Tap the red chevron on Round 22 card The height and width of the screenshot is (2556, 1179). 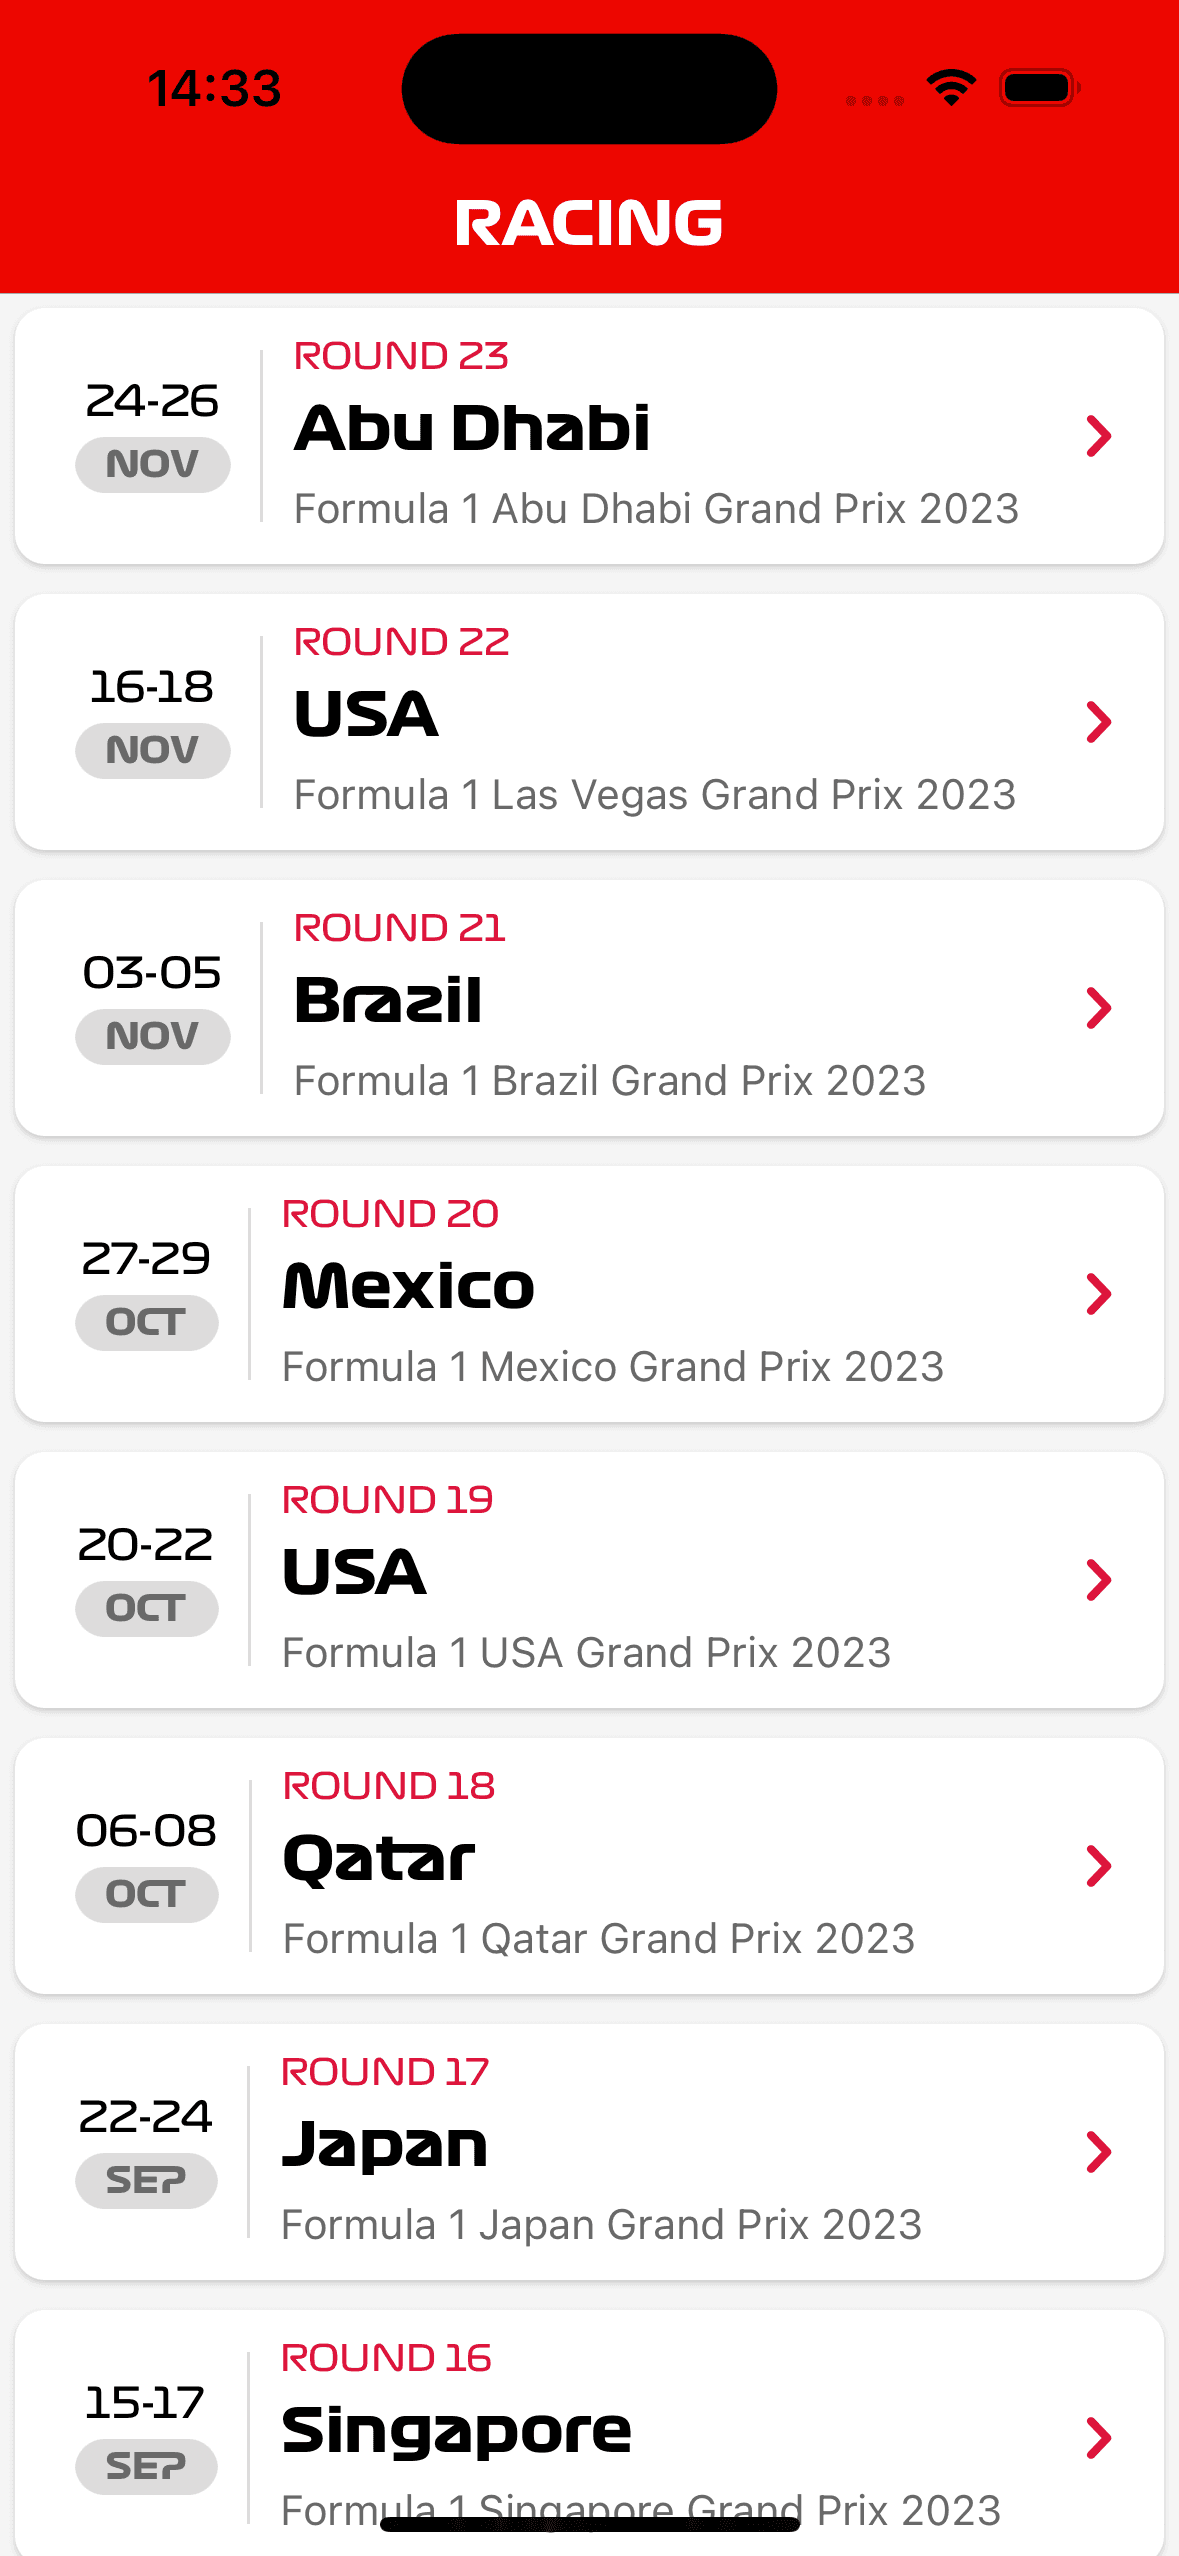pyautogui.click(x=1098, y=722)
